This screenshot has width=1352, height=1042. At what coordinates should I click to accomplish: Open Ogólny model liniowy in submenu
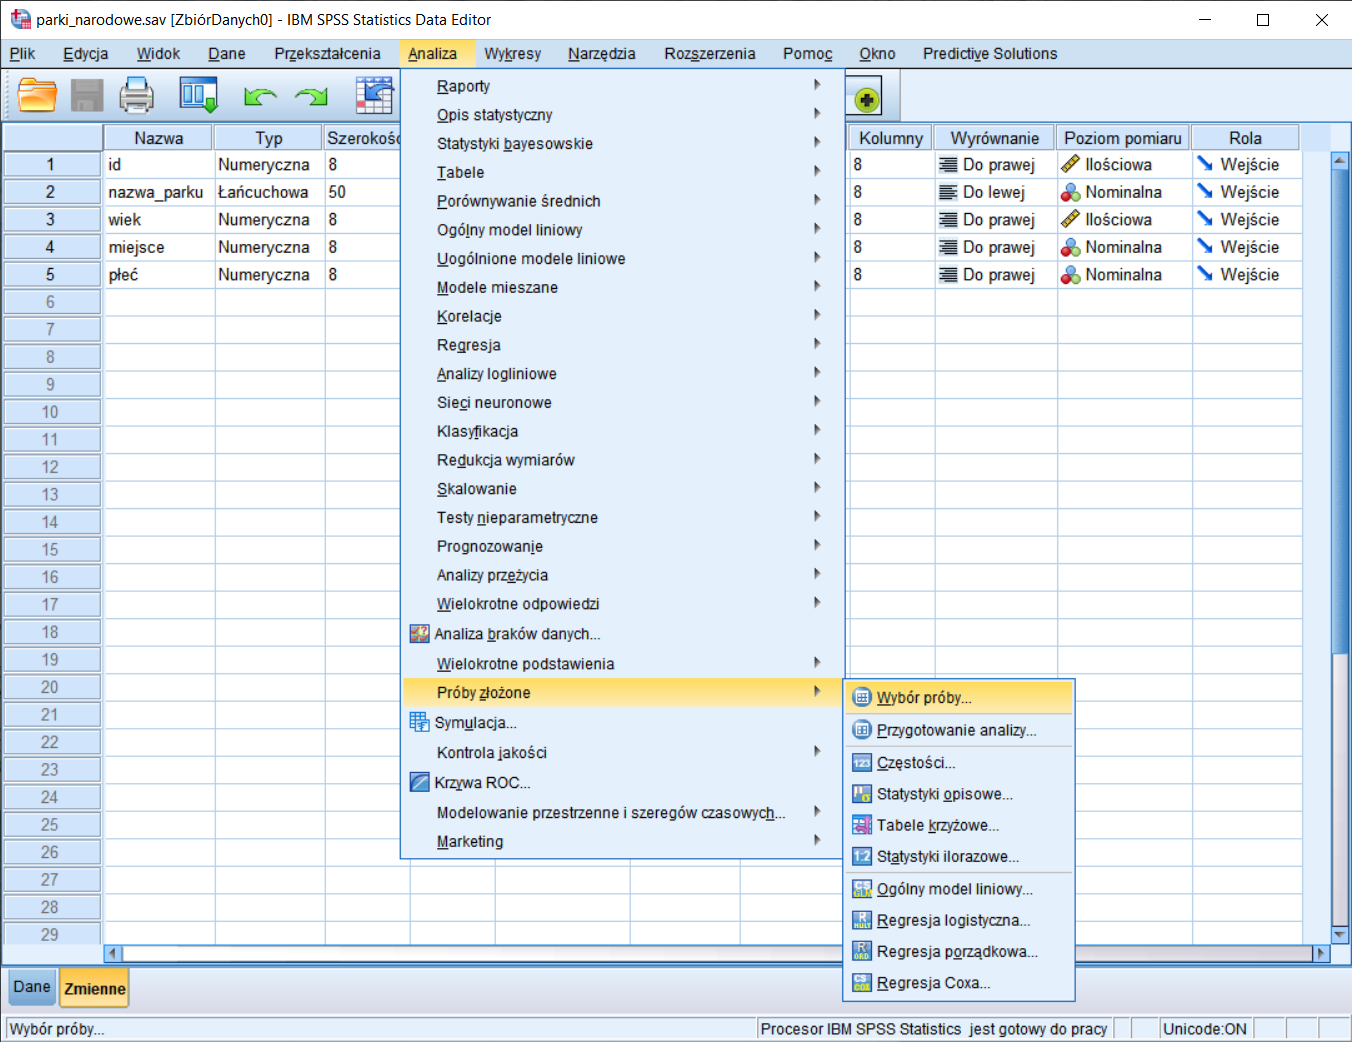[x=959, y=889]
